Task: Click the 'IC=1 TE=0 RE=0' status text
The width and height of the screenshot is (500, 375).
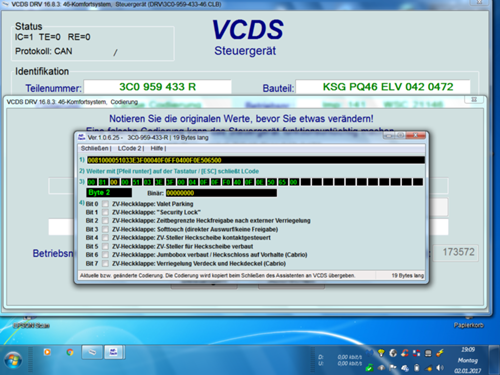Action: (x=52, y=37)
